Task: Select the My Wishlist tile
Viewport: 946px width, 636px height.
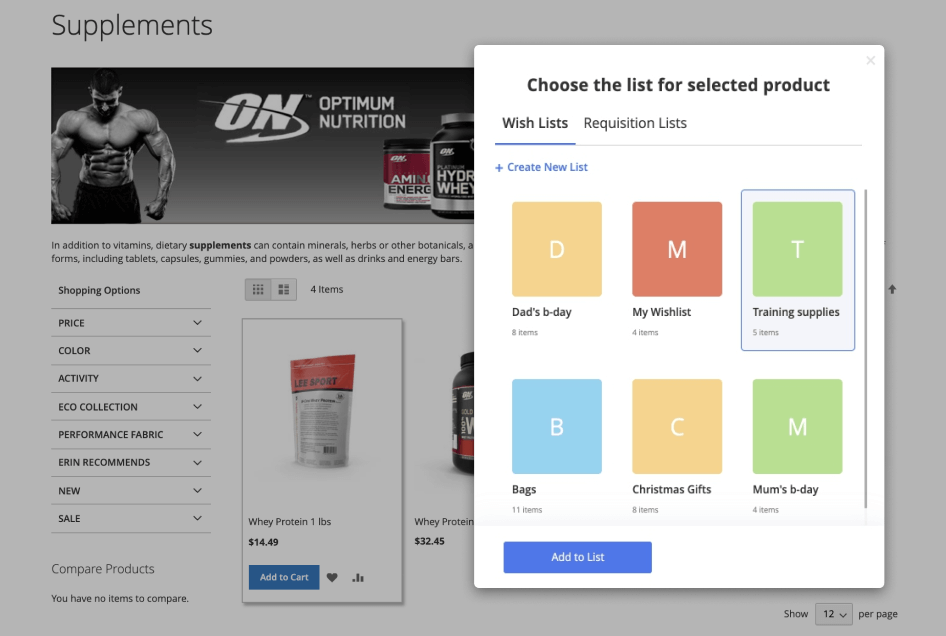Action: point(676,249)
